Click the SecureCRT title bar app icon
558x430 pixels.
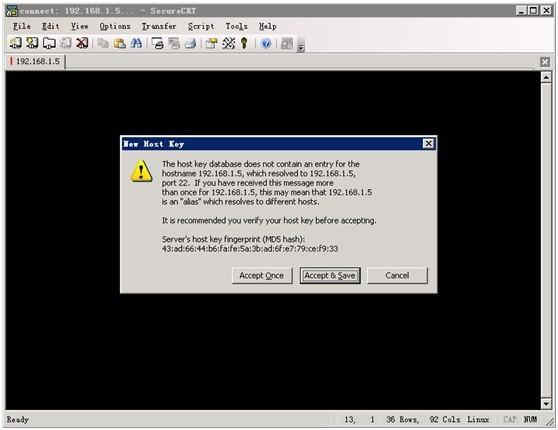(12, 11)
